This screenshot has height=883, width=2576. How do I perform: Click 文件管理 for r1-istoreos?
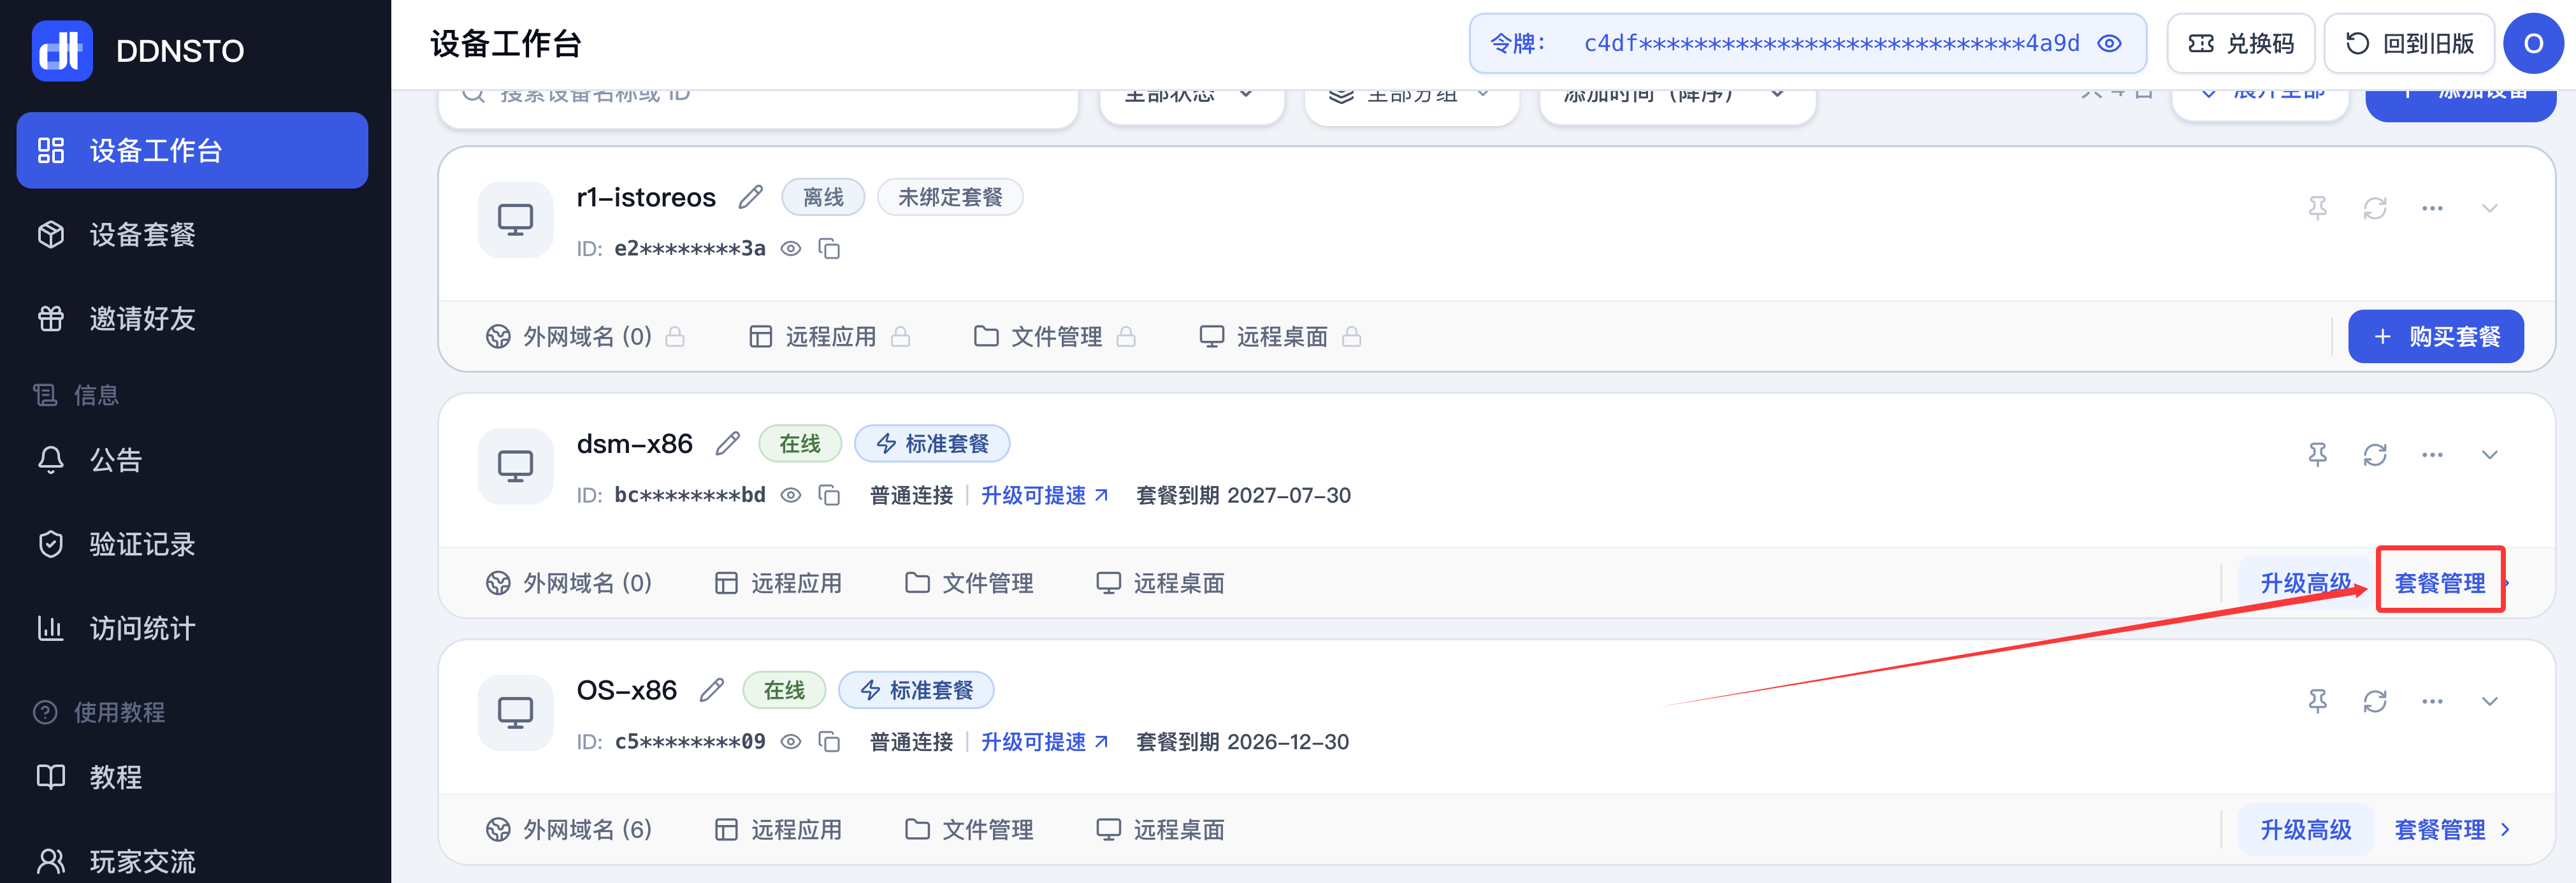[1054, 337]
